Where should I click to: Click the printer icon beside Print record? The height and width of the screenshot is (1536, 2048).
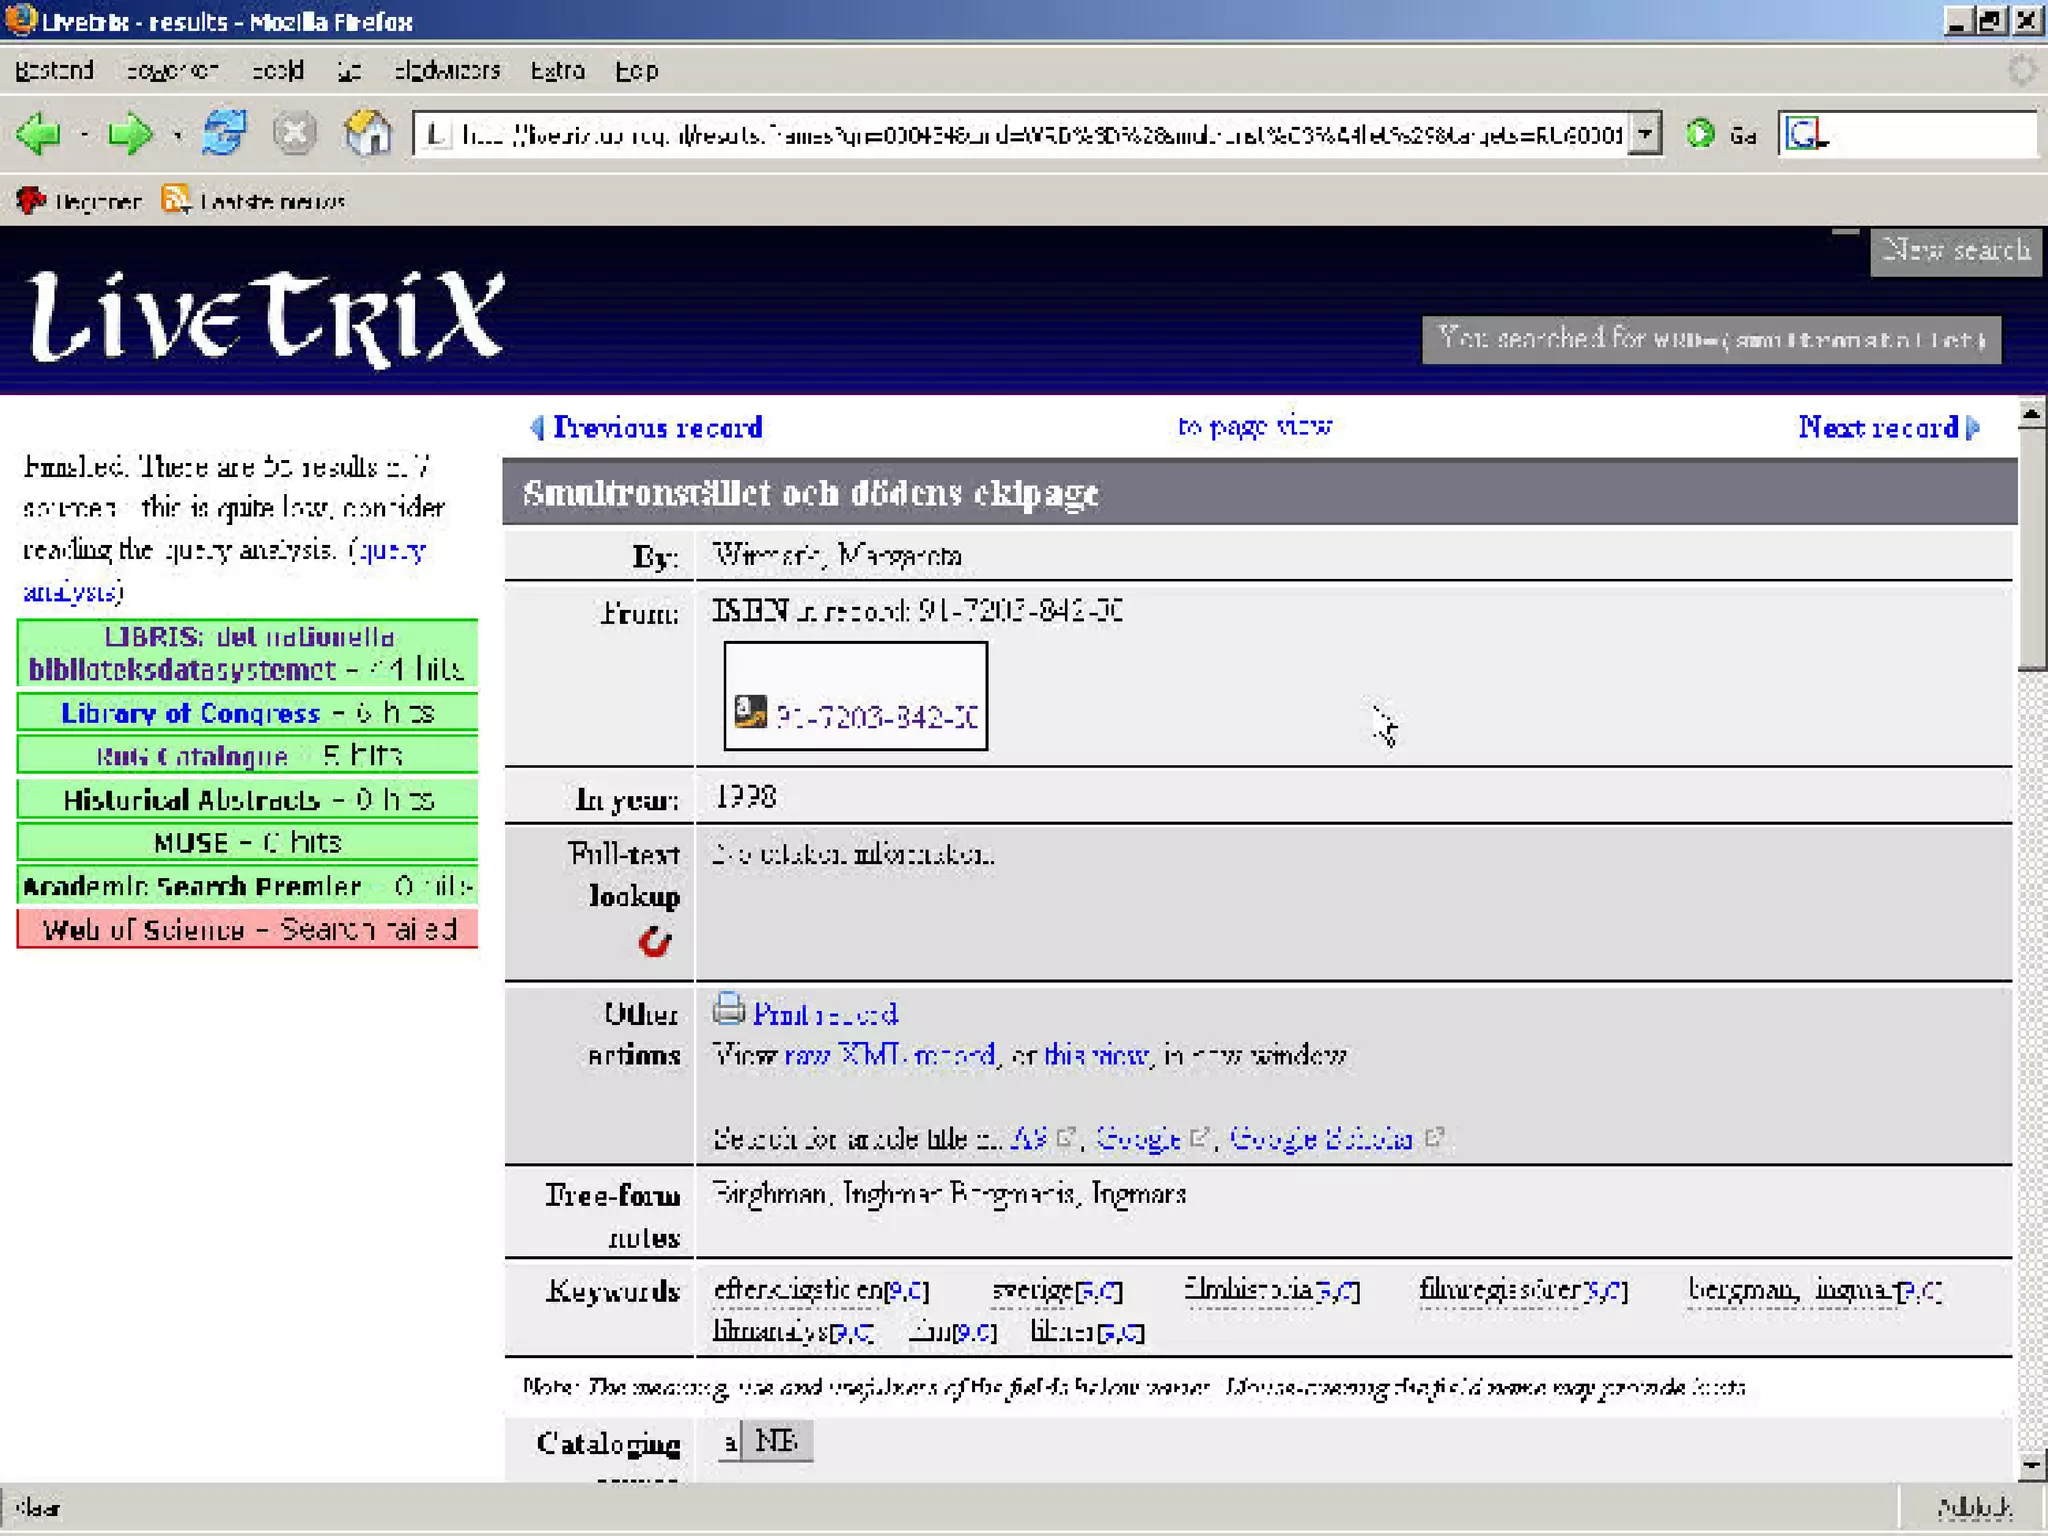coord(729,1010)
